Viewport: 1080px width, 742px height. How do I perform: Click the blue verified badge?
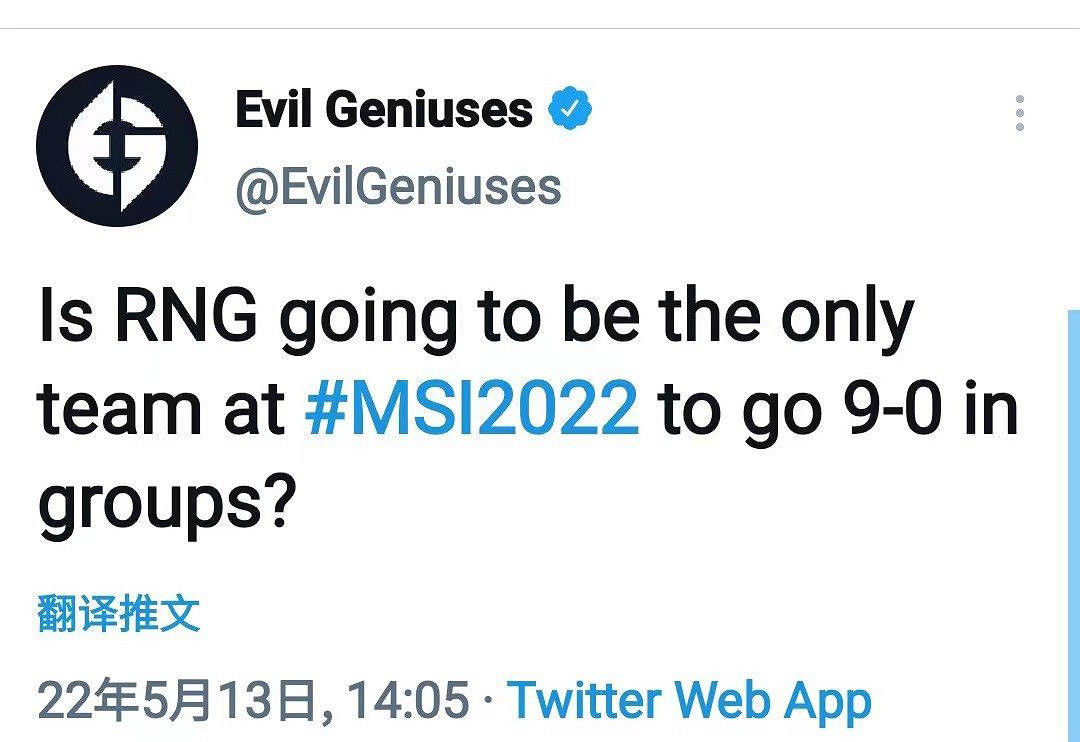[570, 110]
